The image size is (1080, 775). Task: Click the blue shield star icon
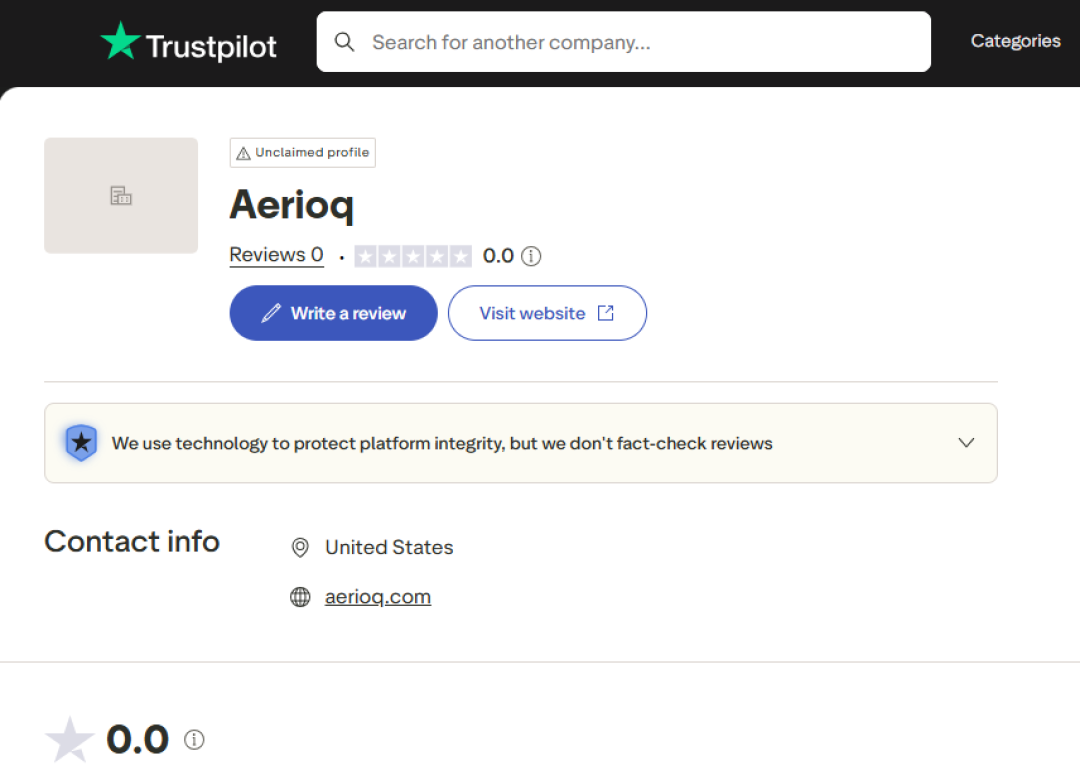[x=81, y=442]
